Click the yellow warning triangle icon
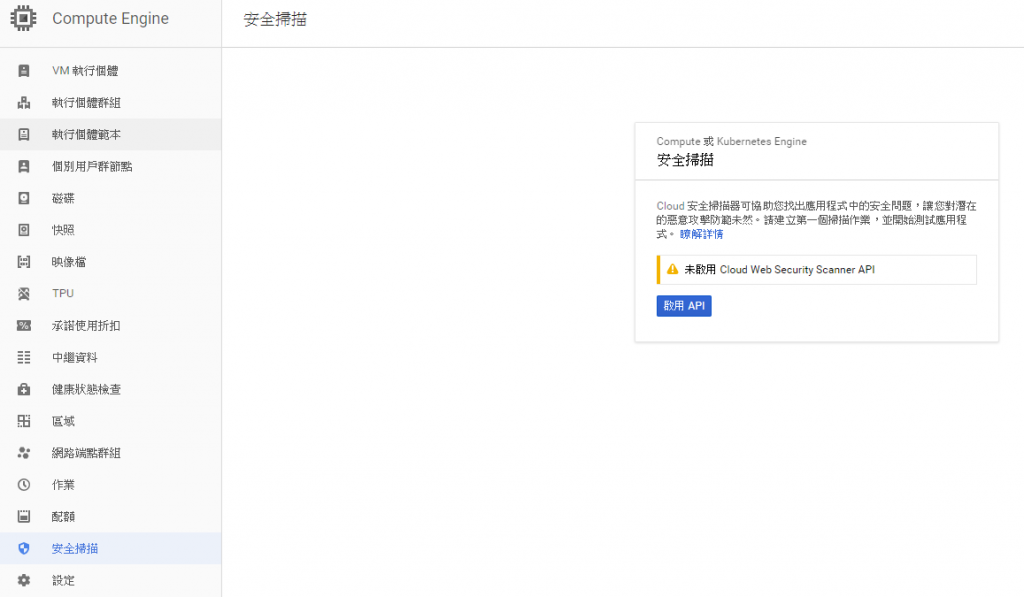 click(x=672, y=269)
